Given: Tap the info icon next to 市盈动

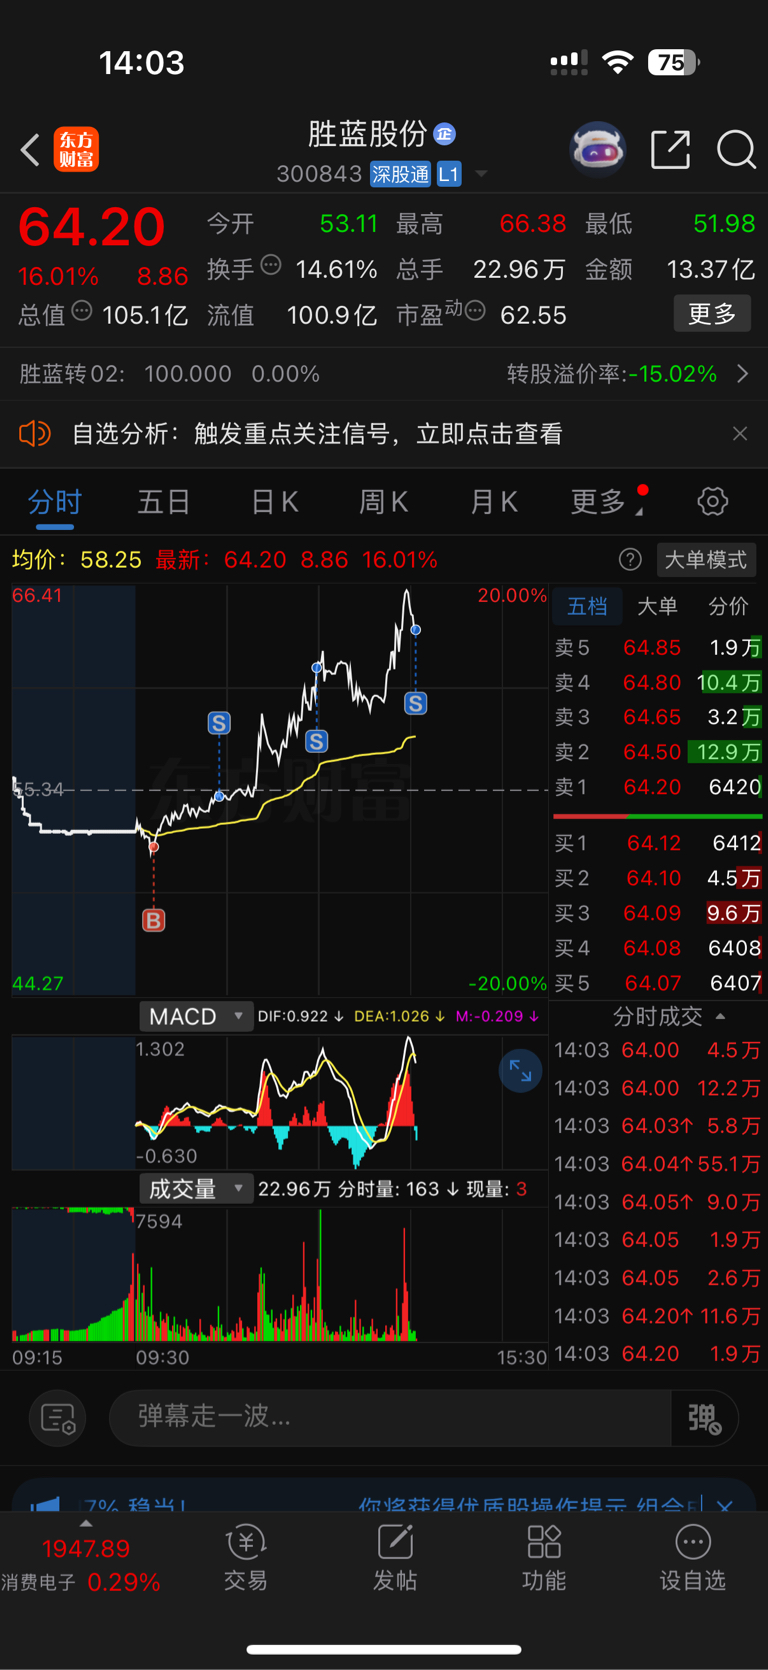Looking at the screenshot, I should [x=476, y=311].
